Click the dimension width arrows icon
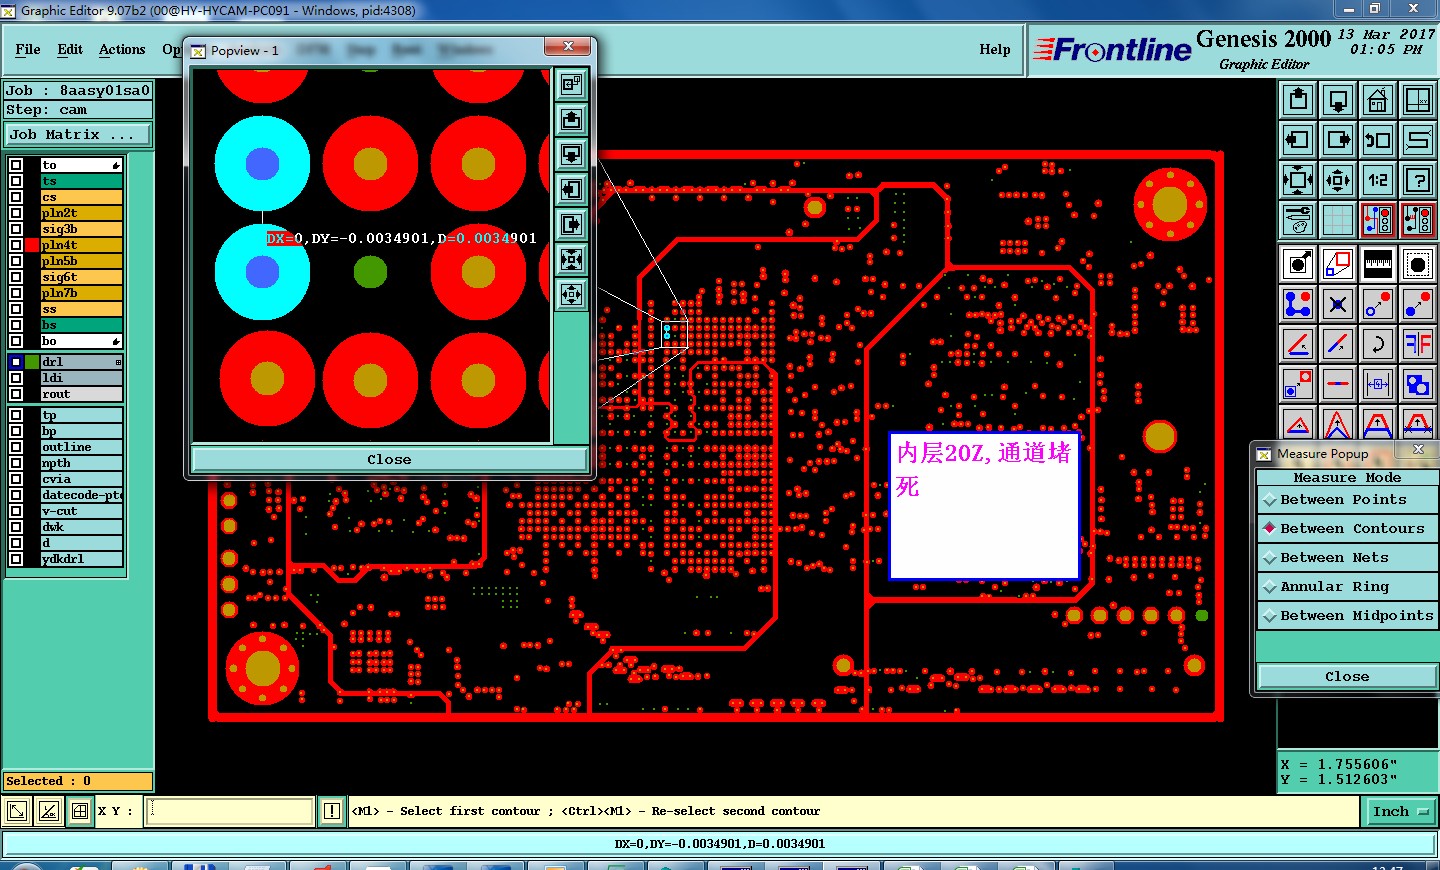Screen dimensions: 1440x870 1378,384
